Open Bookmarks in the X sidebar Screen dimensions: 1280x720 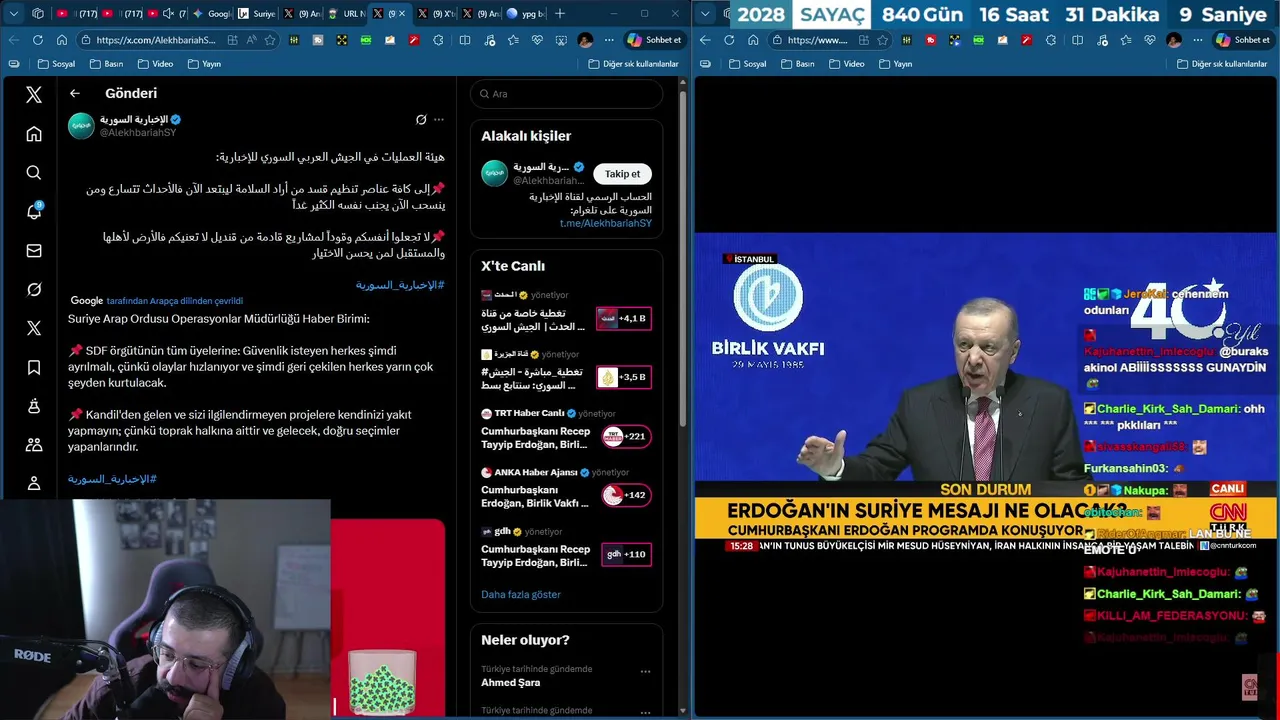pyautogui.click(x=34, y=367)
